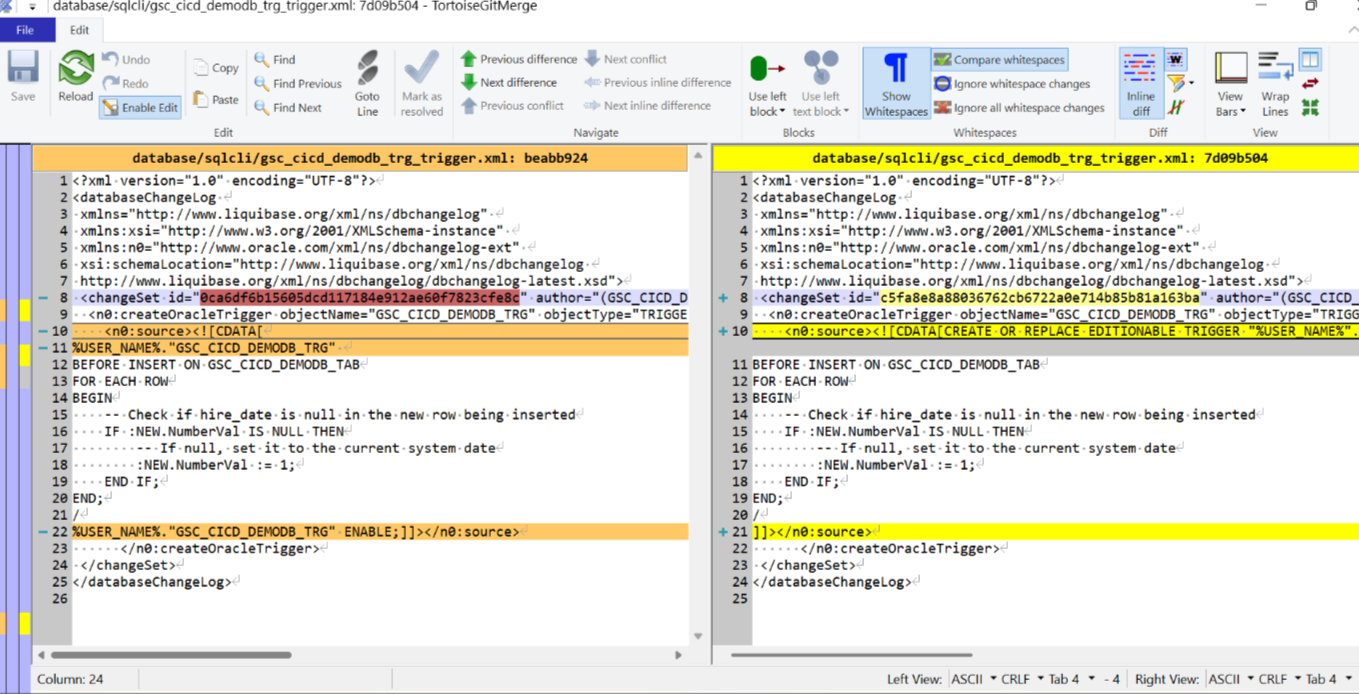This screenshot has width=1359, height=694.
Task: Mark the file as resolved
Action: pos(421,80)
